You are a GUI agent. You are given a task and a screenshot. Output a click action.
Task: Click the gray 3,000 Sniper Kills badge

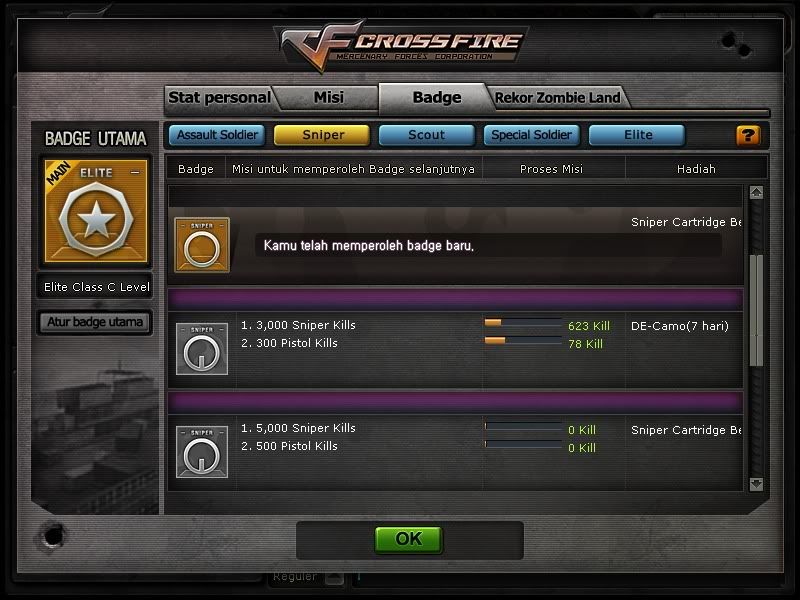click(202, 349)
